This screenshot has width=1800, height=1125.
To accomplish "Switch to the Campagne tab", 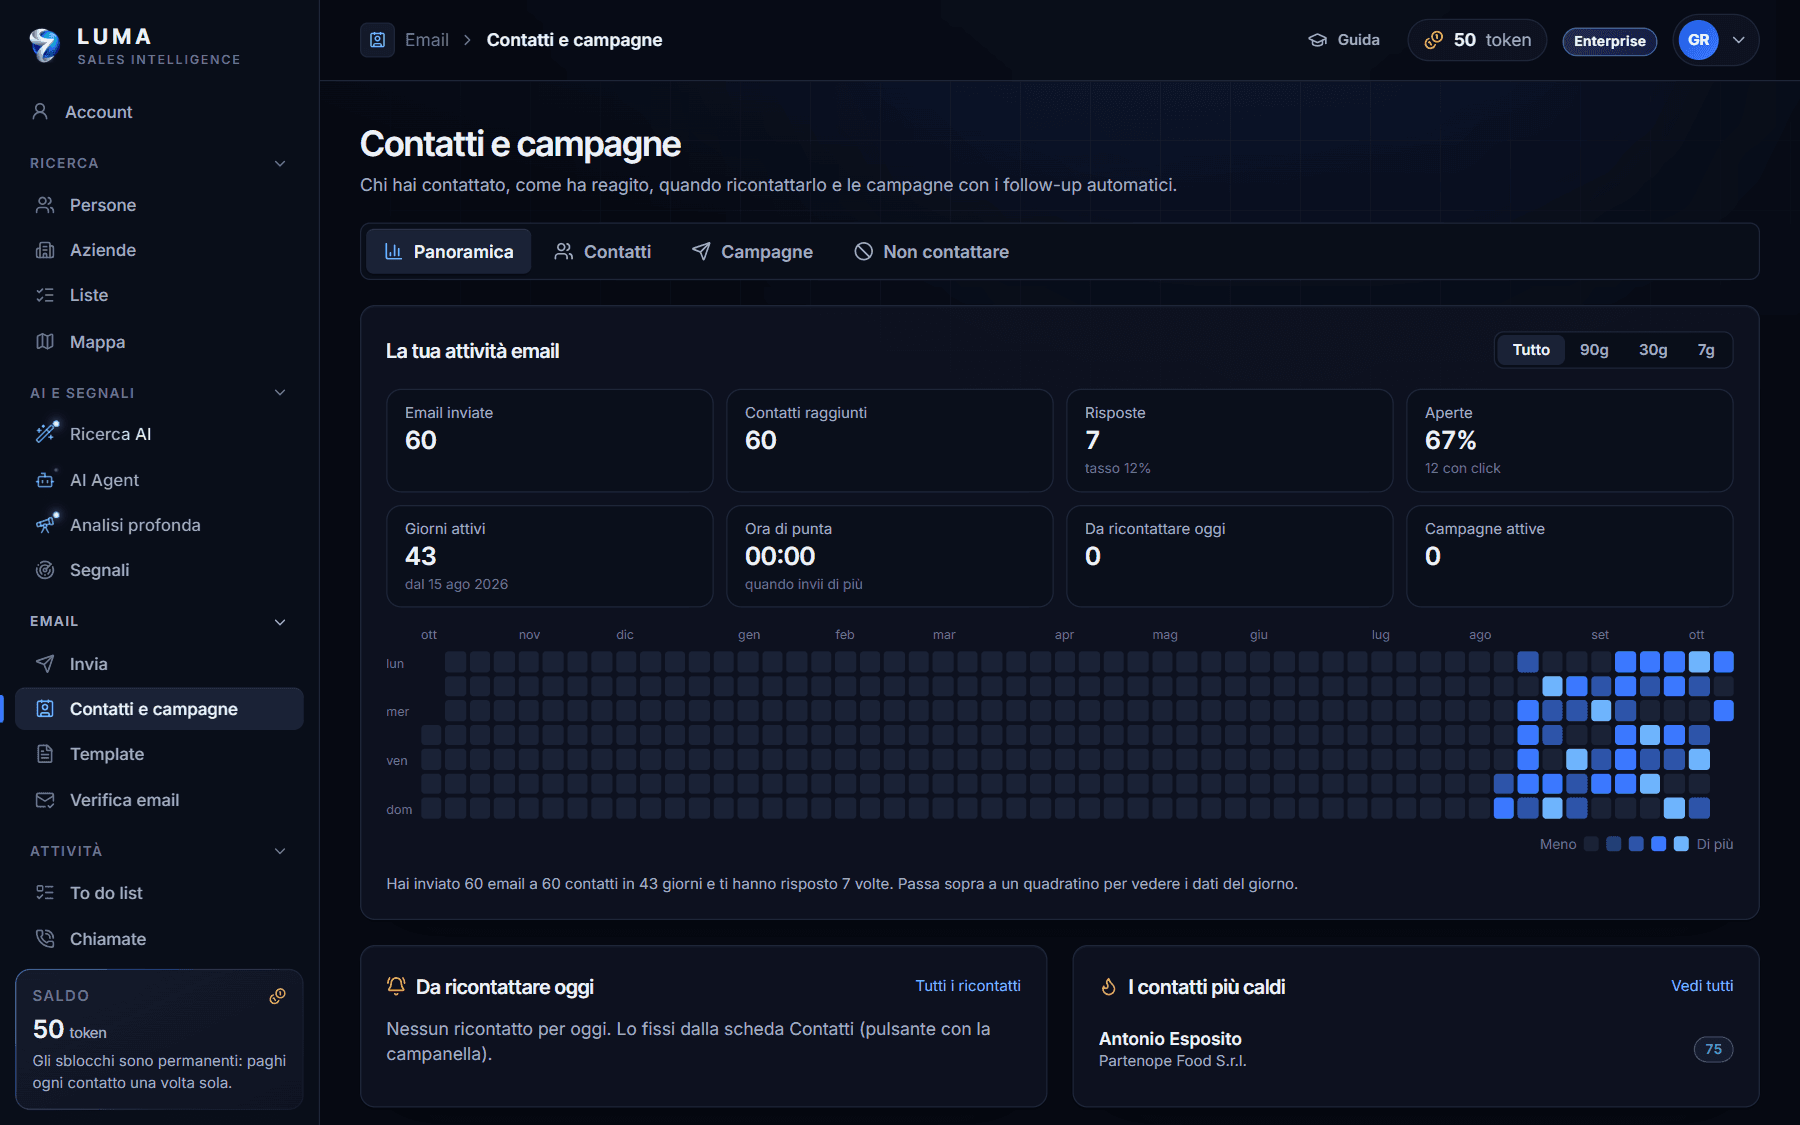I will pos(752,252).
